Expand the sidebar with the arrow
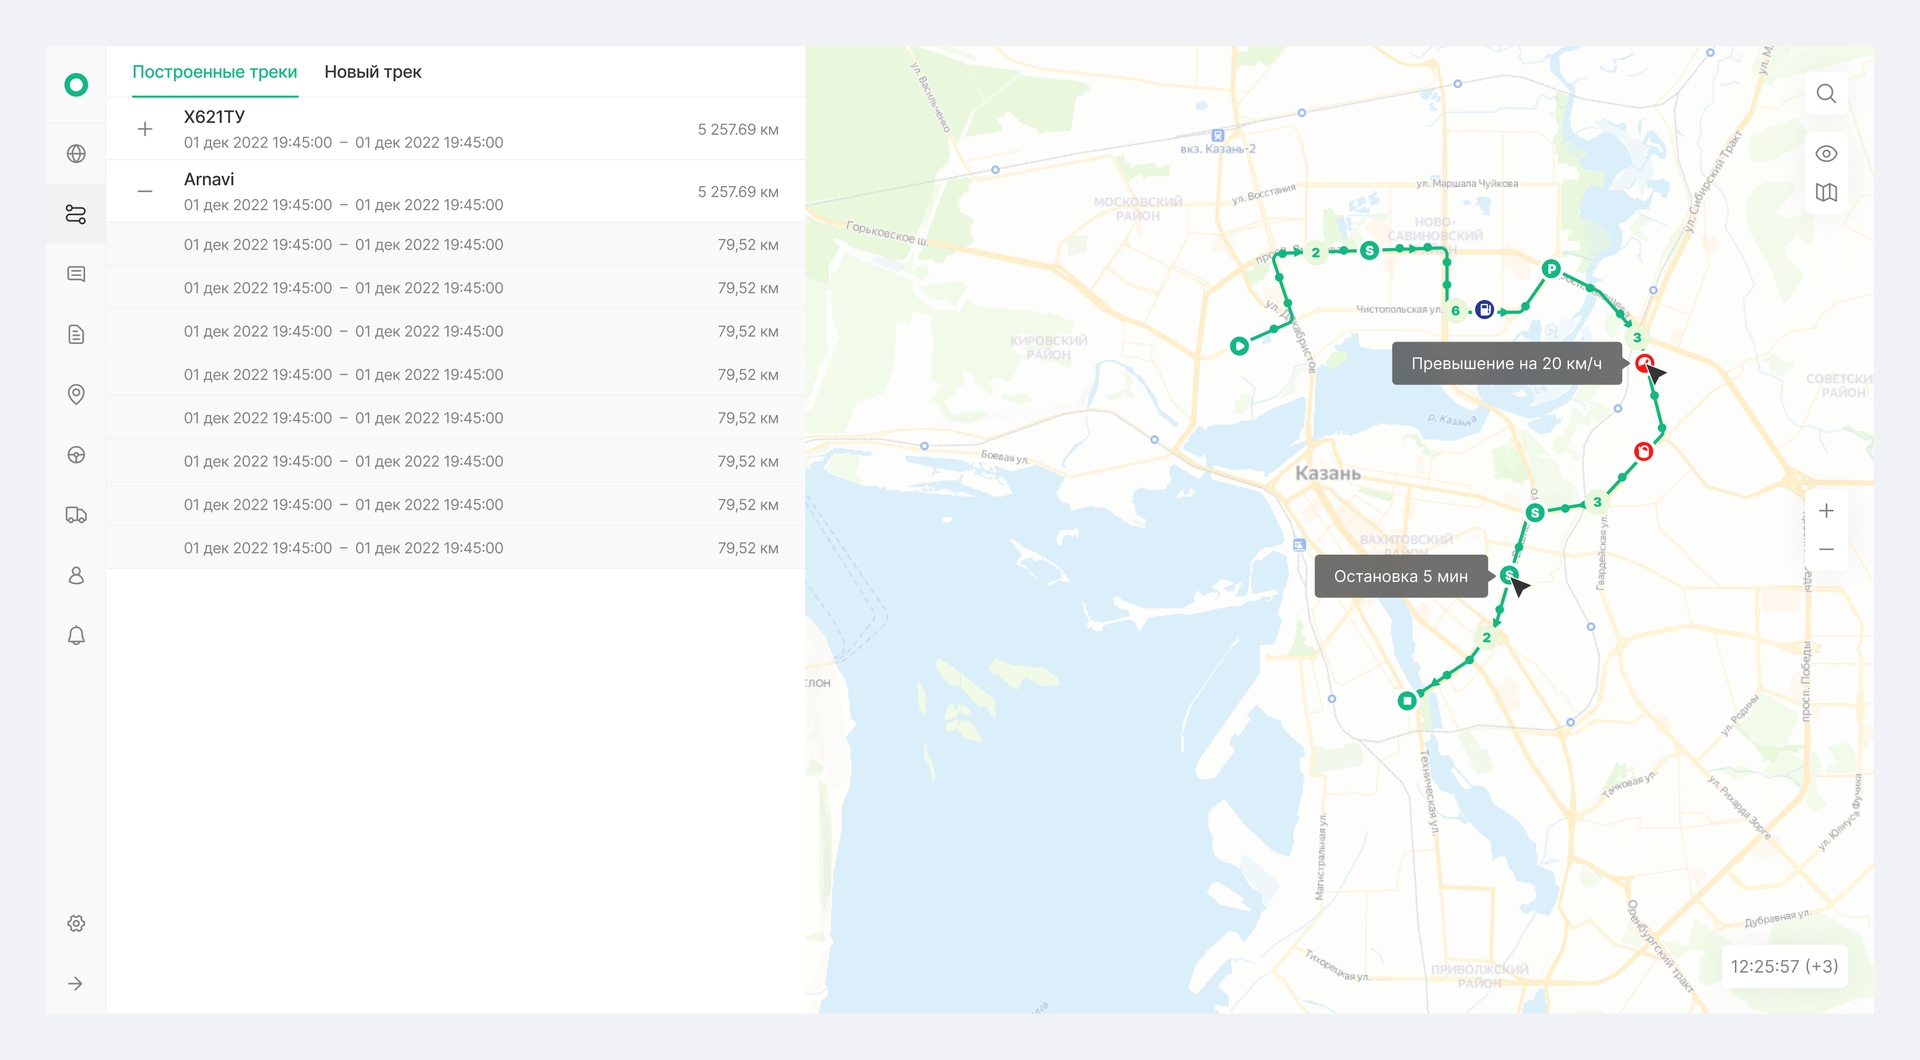 point(76,984)
